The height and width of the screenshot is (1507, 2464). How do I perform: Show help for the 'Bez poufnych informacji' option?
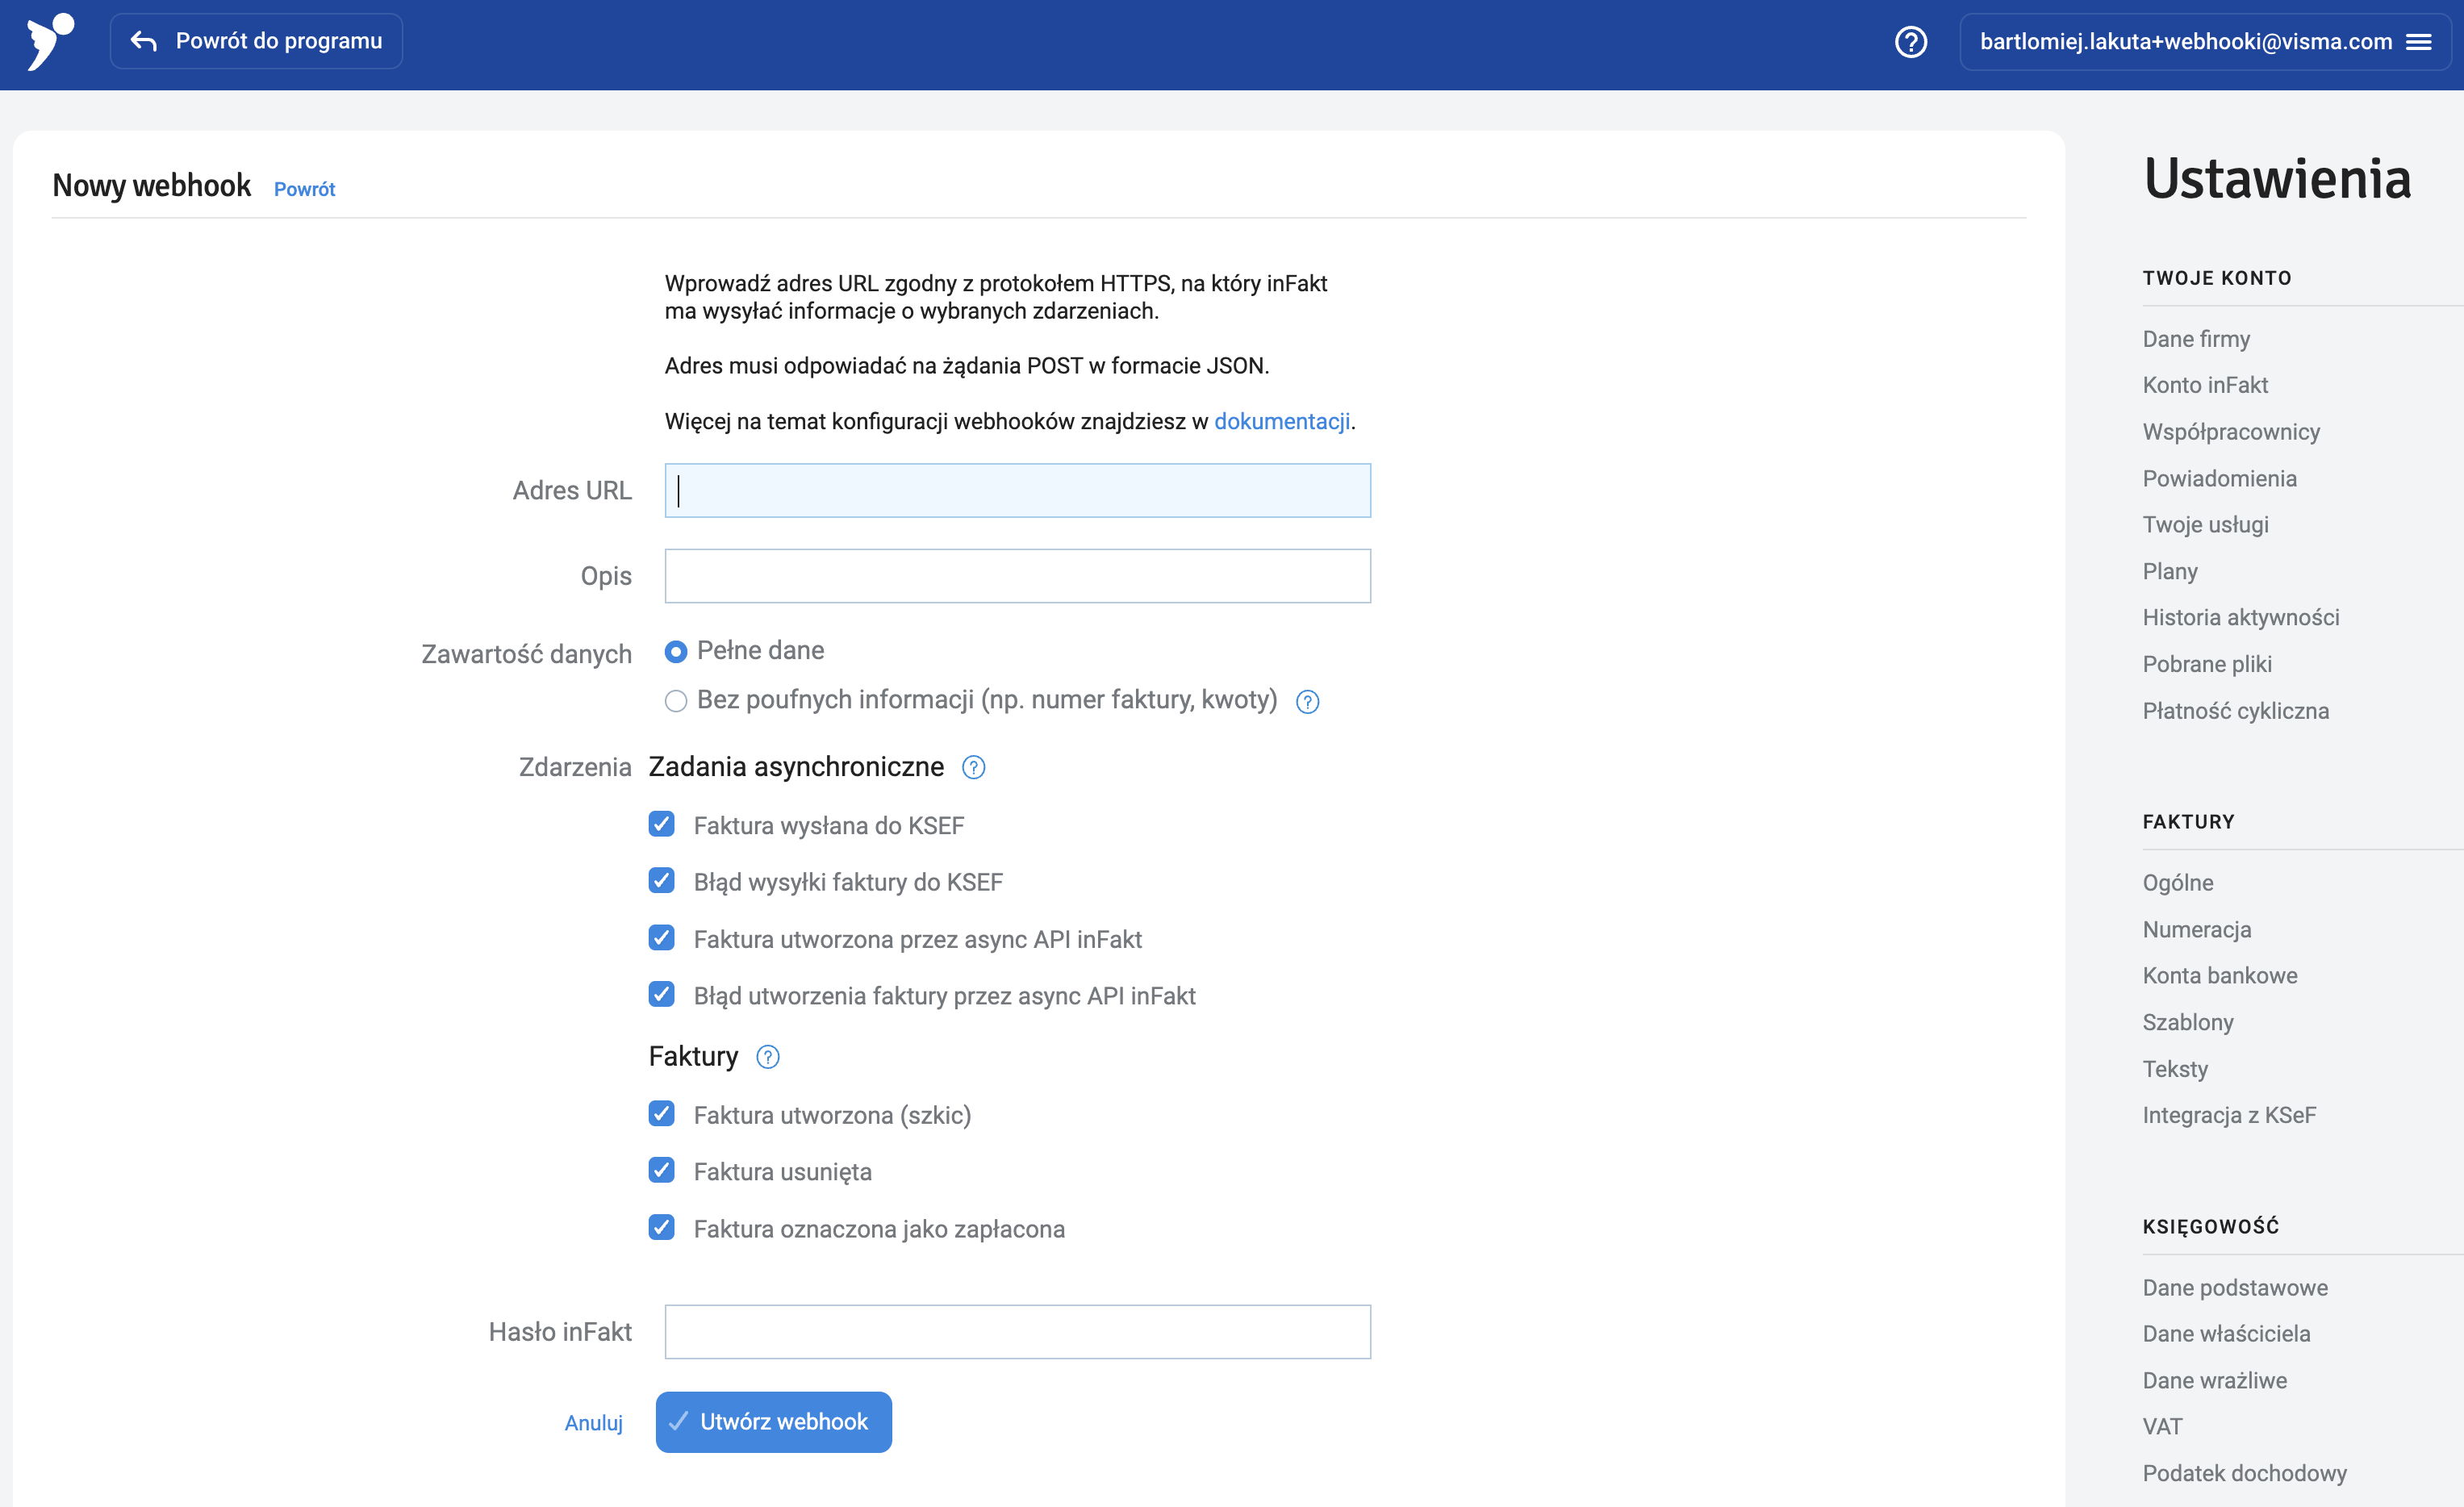1307,702
